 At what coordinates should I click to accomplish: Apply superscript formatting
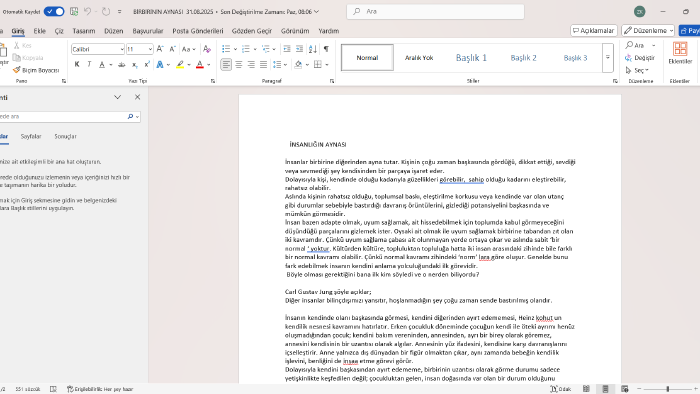146,65
